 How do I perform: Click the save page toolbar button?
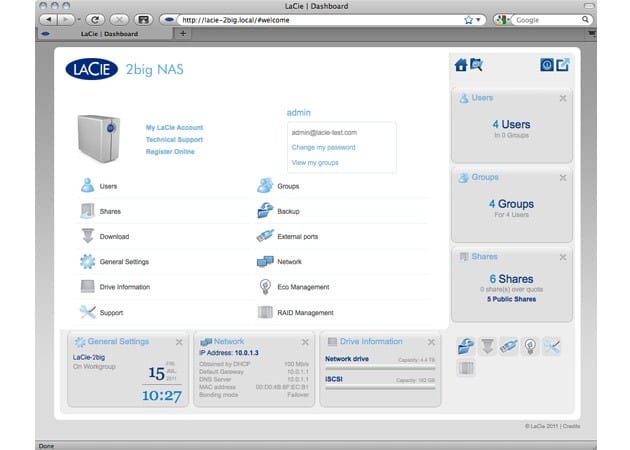click(143, 19)
